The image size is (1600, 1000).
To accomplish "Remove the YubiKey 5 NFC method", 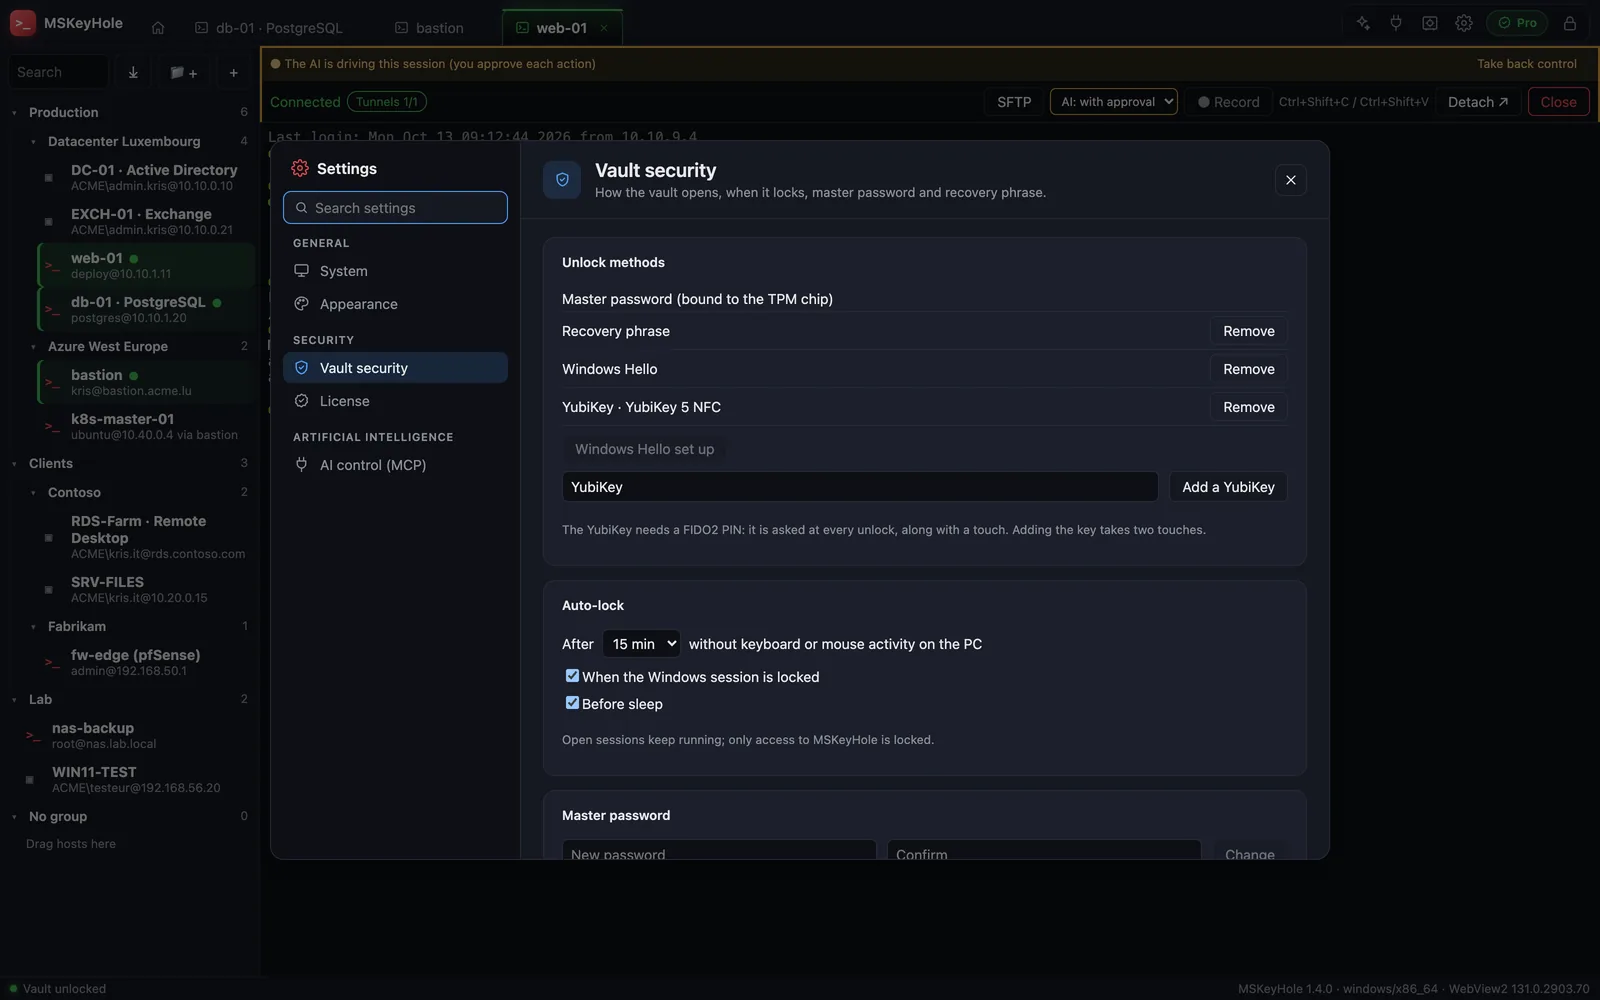I will click(x=1248, y=407).
